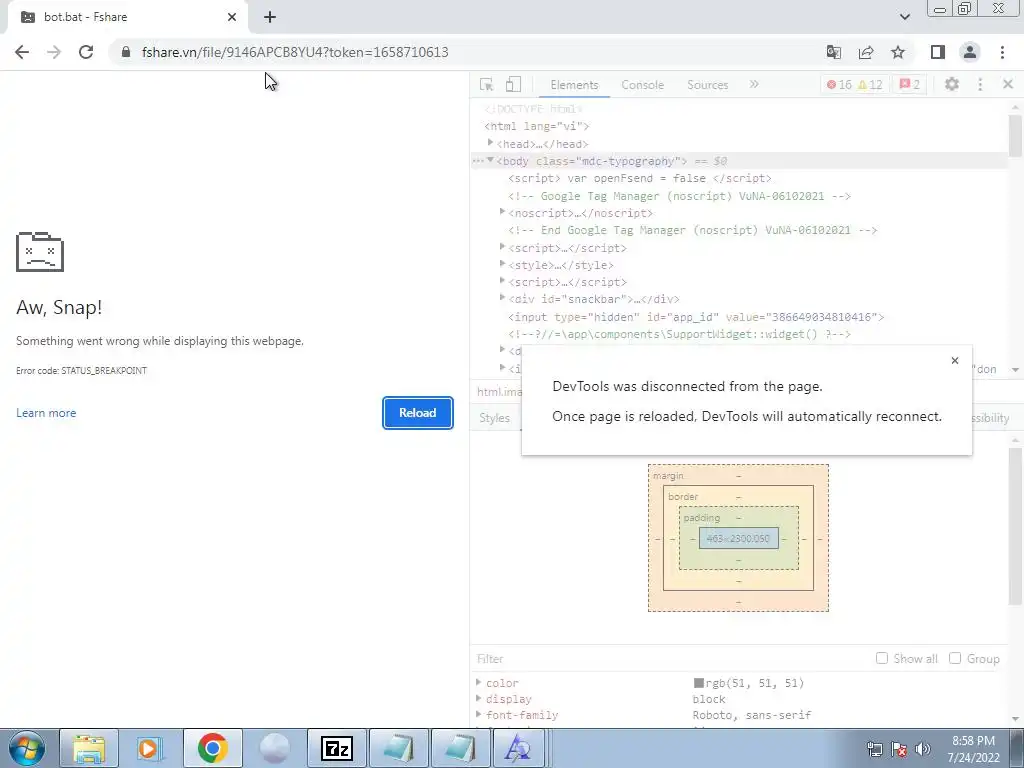The width and height of the screenshot is (1024, 768).
Task: Open the Windows Start button
Action: 27,748
